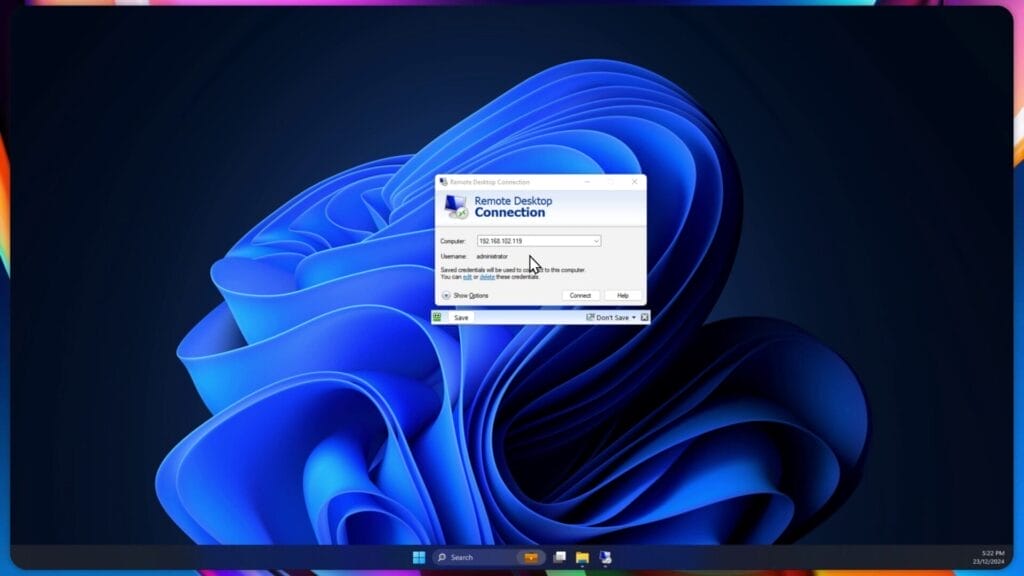Expand Show Options in the dialog
This screenshot has height=576, width=1024.
click(x=470, y=295)
